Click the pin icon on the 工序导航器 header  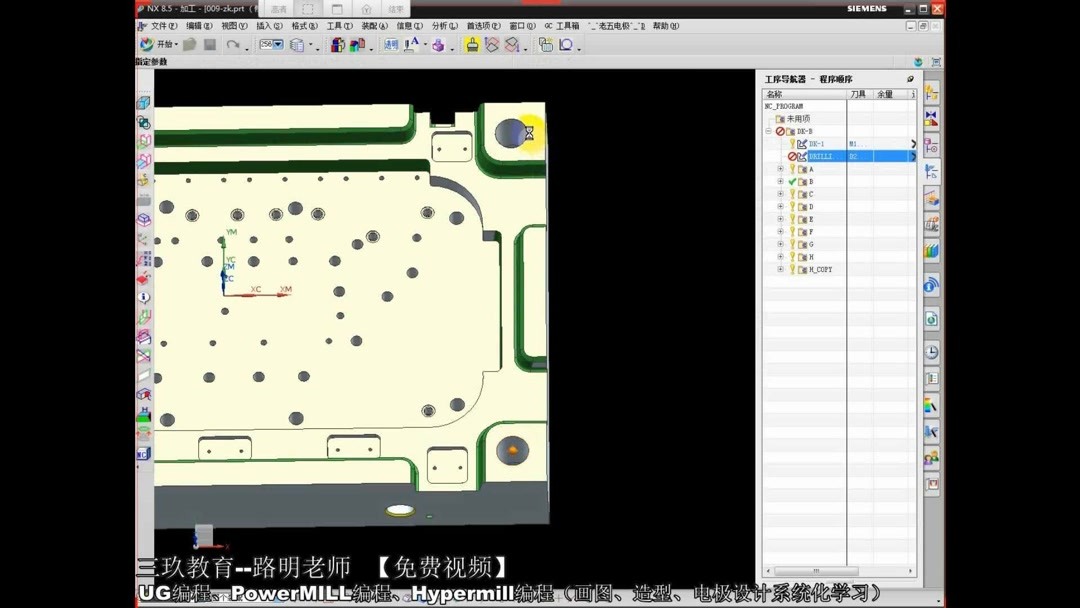tap(910, 79)
